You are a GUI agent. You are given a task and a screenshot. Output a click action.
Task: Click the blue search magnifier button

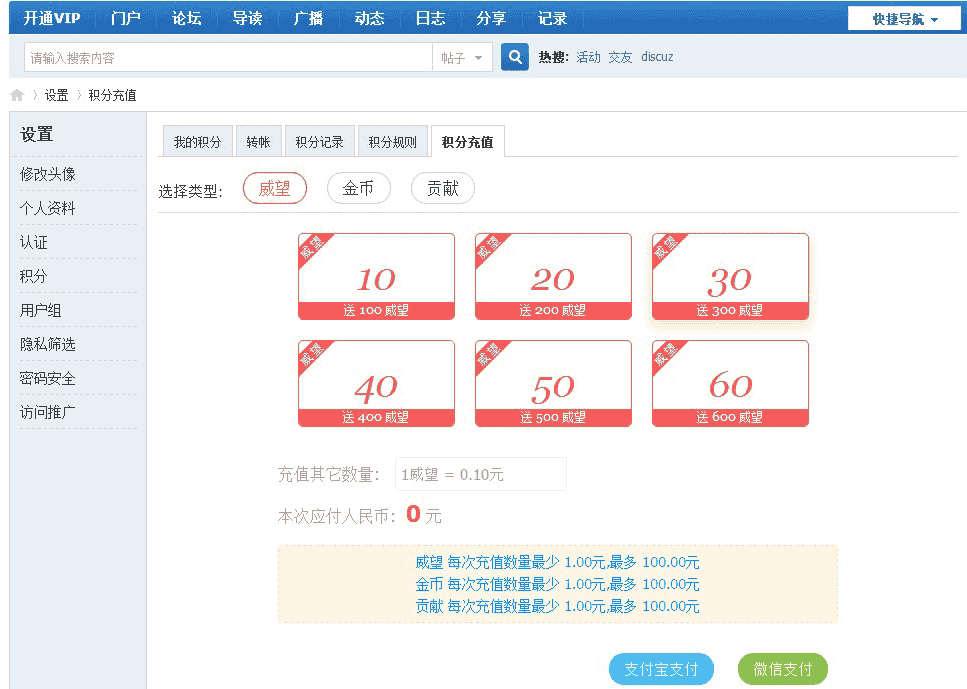(514, 58)
